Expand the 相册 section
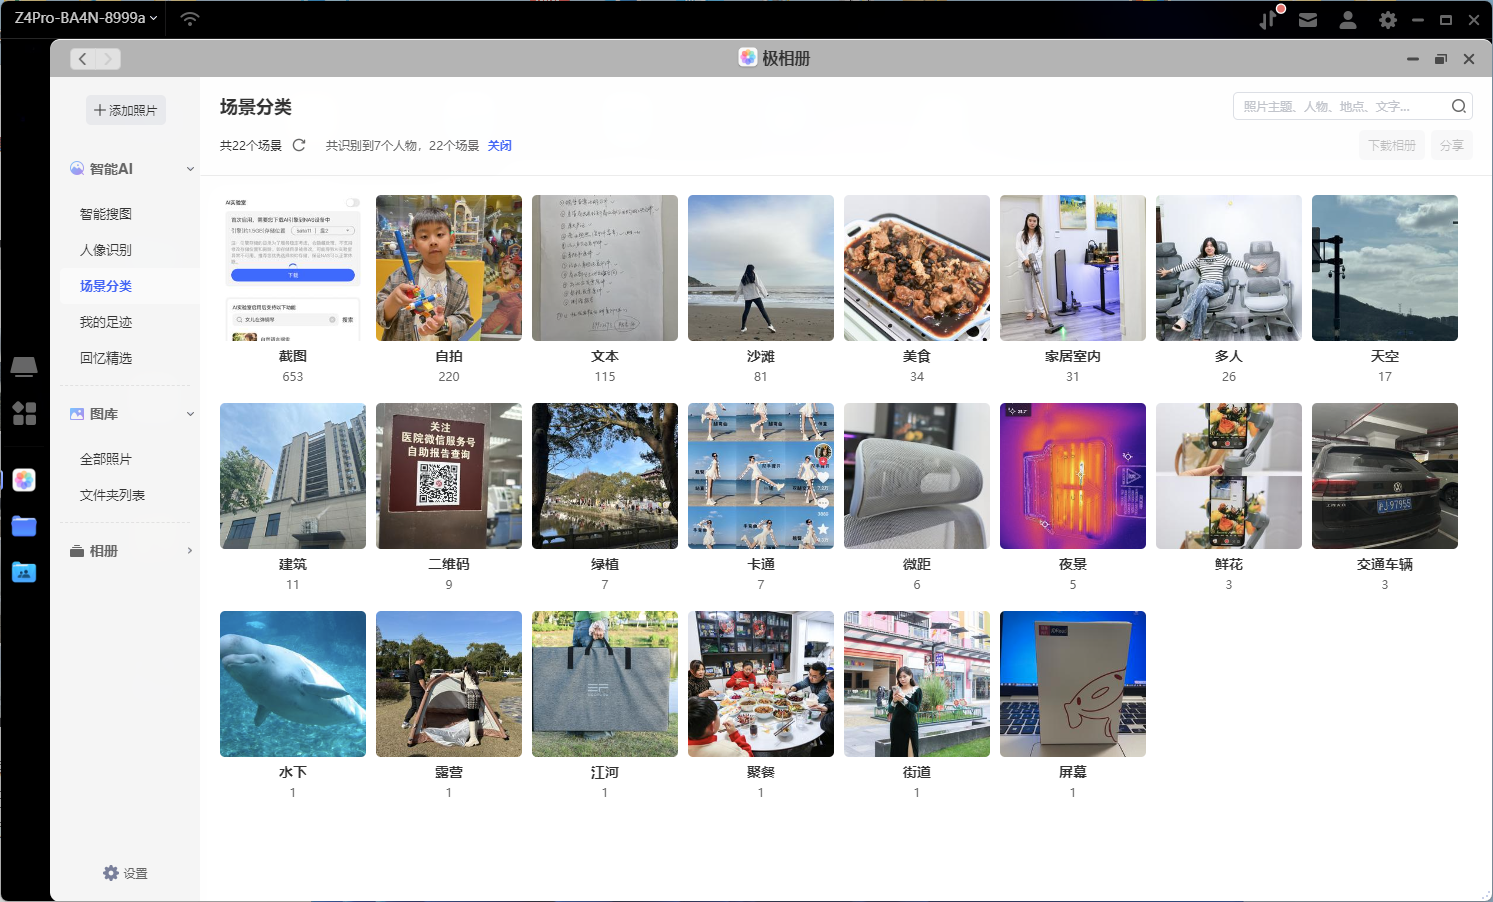 [x=190, y=551]
